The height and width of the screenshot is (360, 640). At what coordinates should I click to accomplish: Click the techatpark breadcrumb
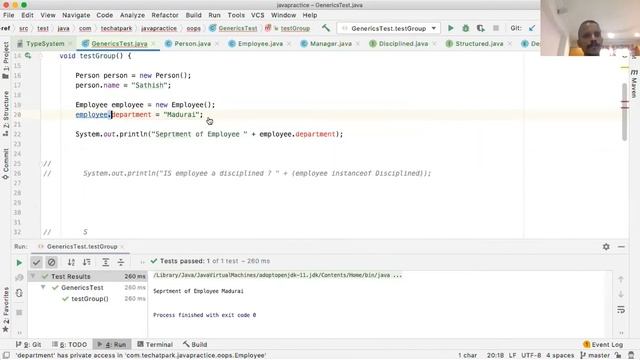point(116,29)
